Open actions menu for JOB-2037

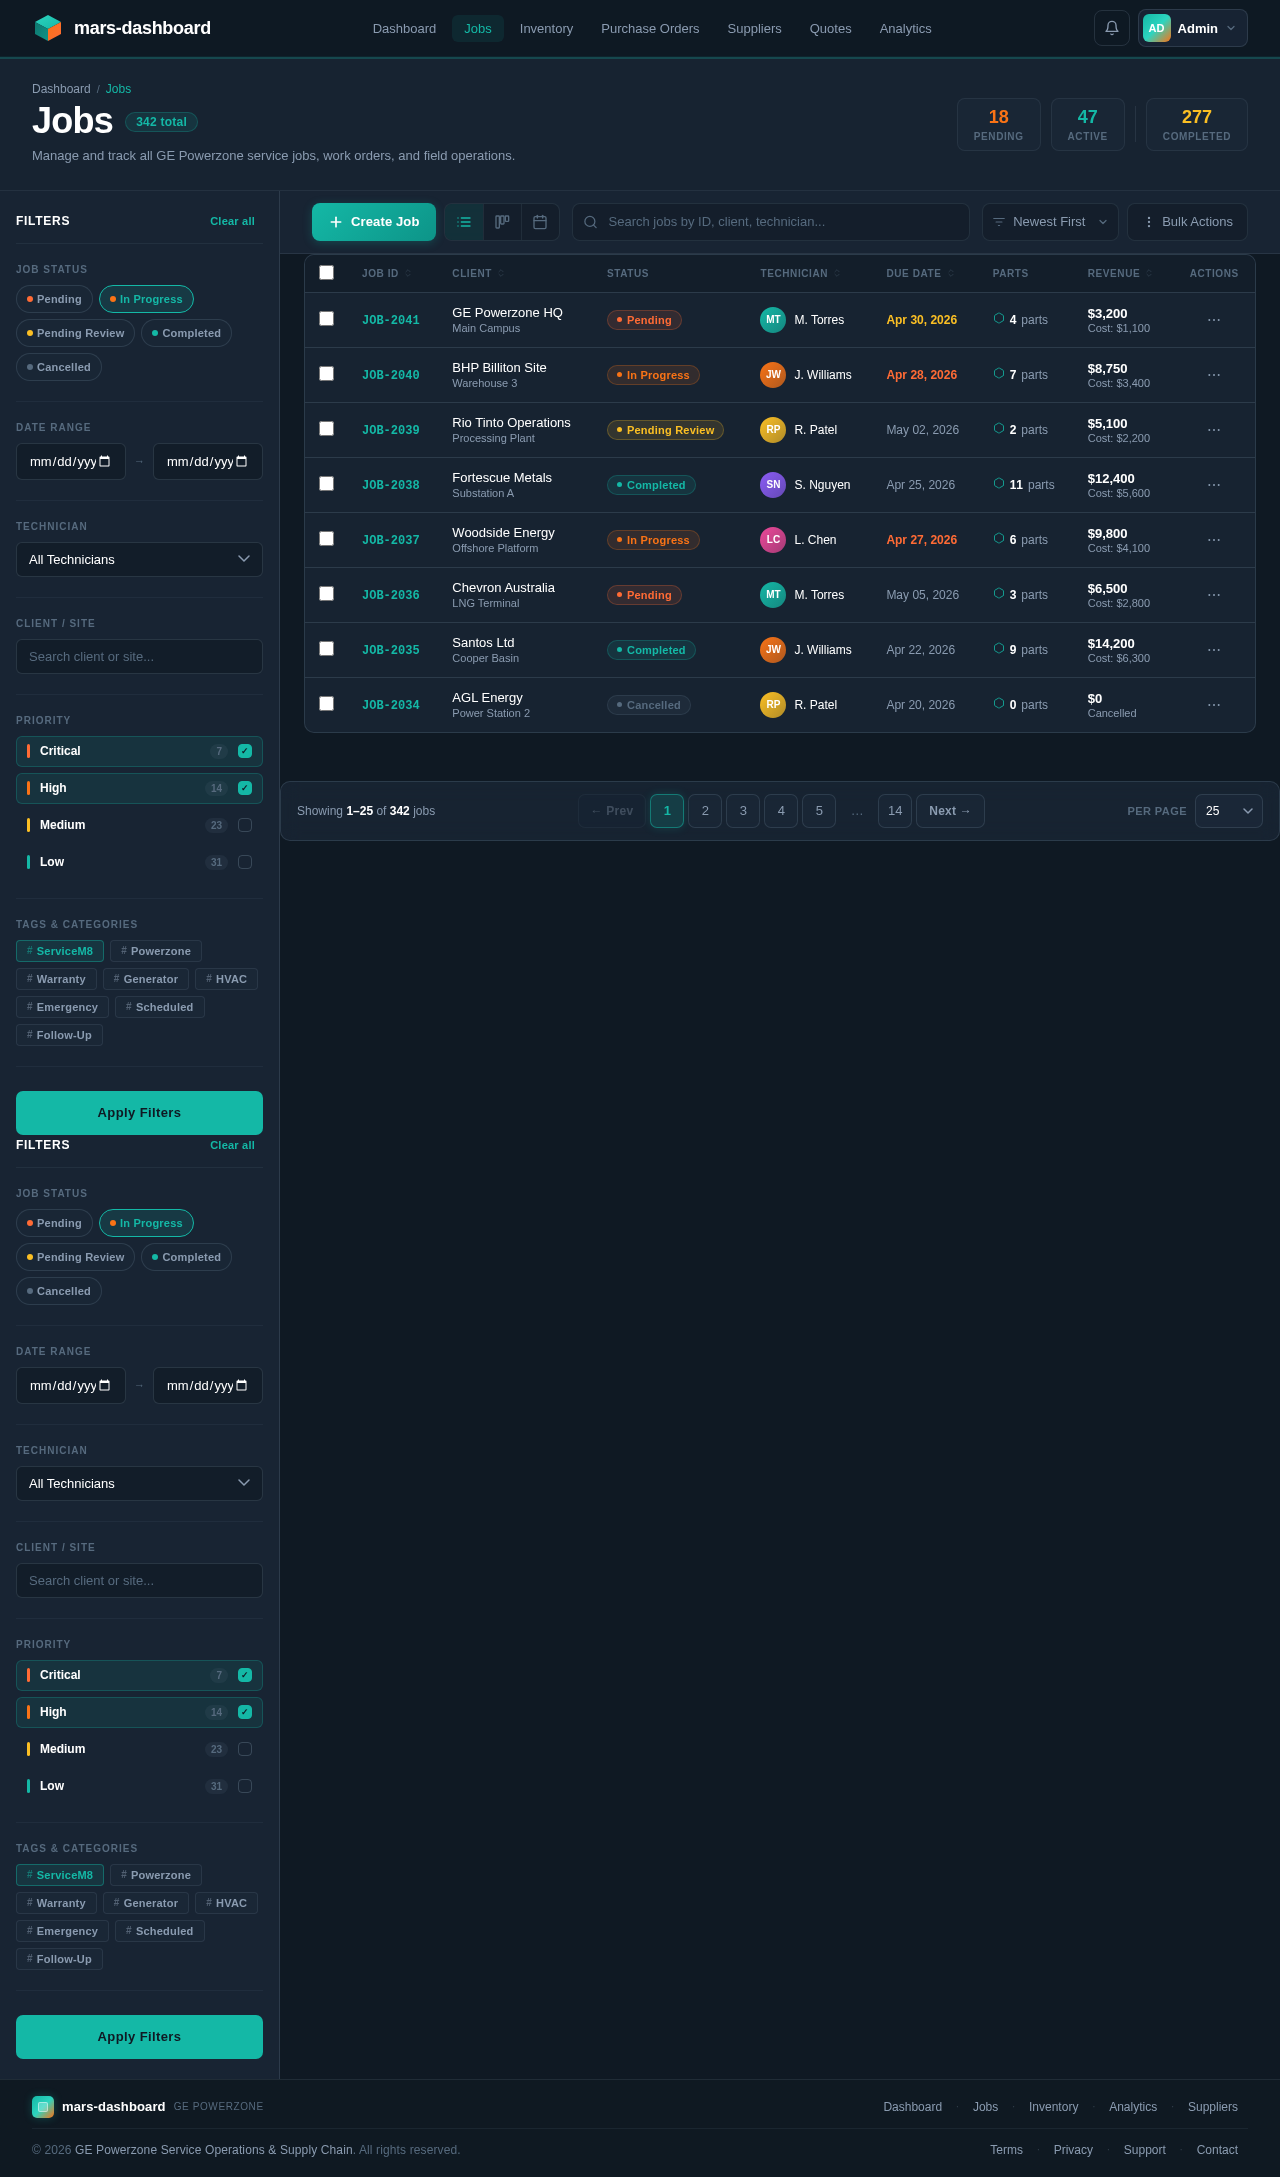(x=1214, y=540)
